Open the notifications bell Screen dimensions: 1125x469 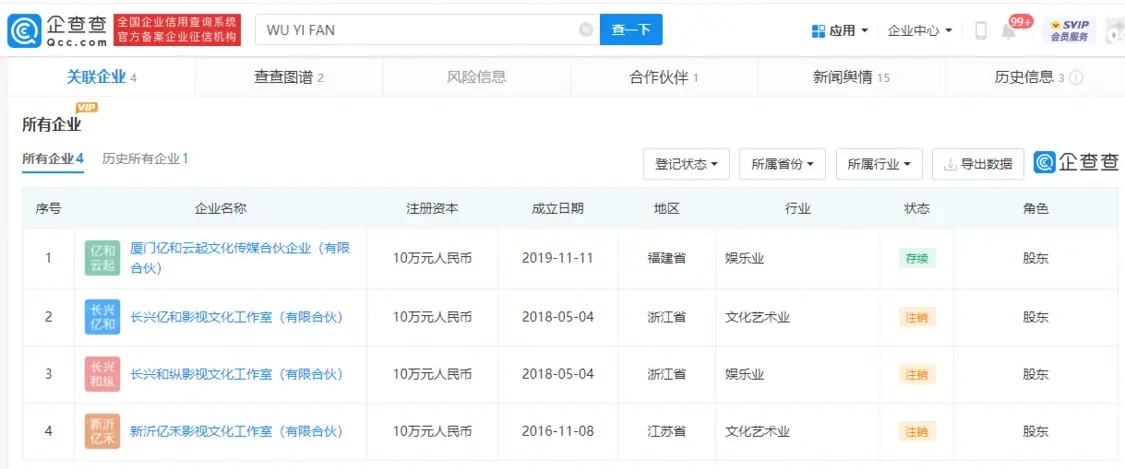(x=1008, y=31)
